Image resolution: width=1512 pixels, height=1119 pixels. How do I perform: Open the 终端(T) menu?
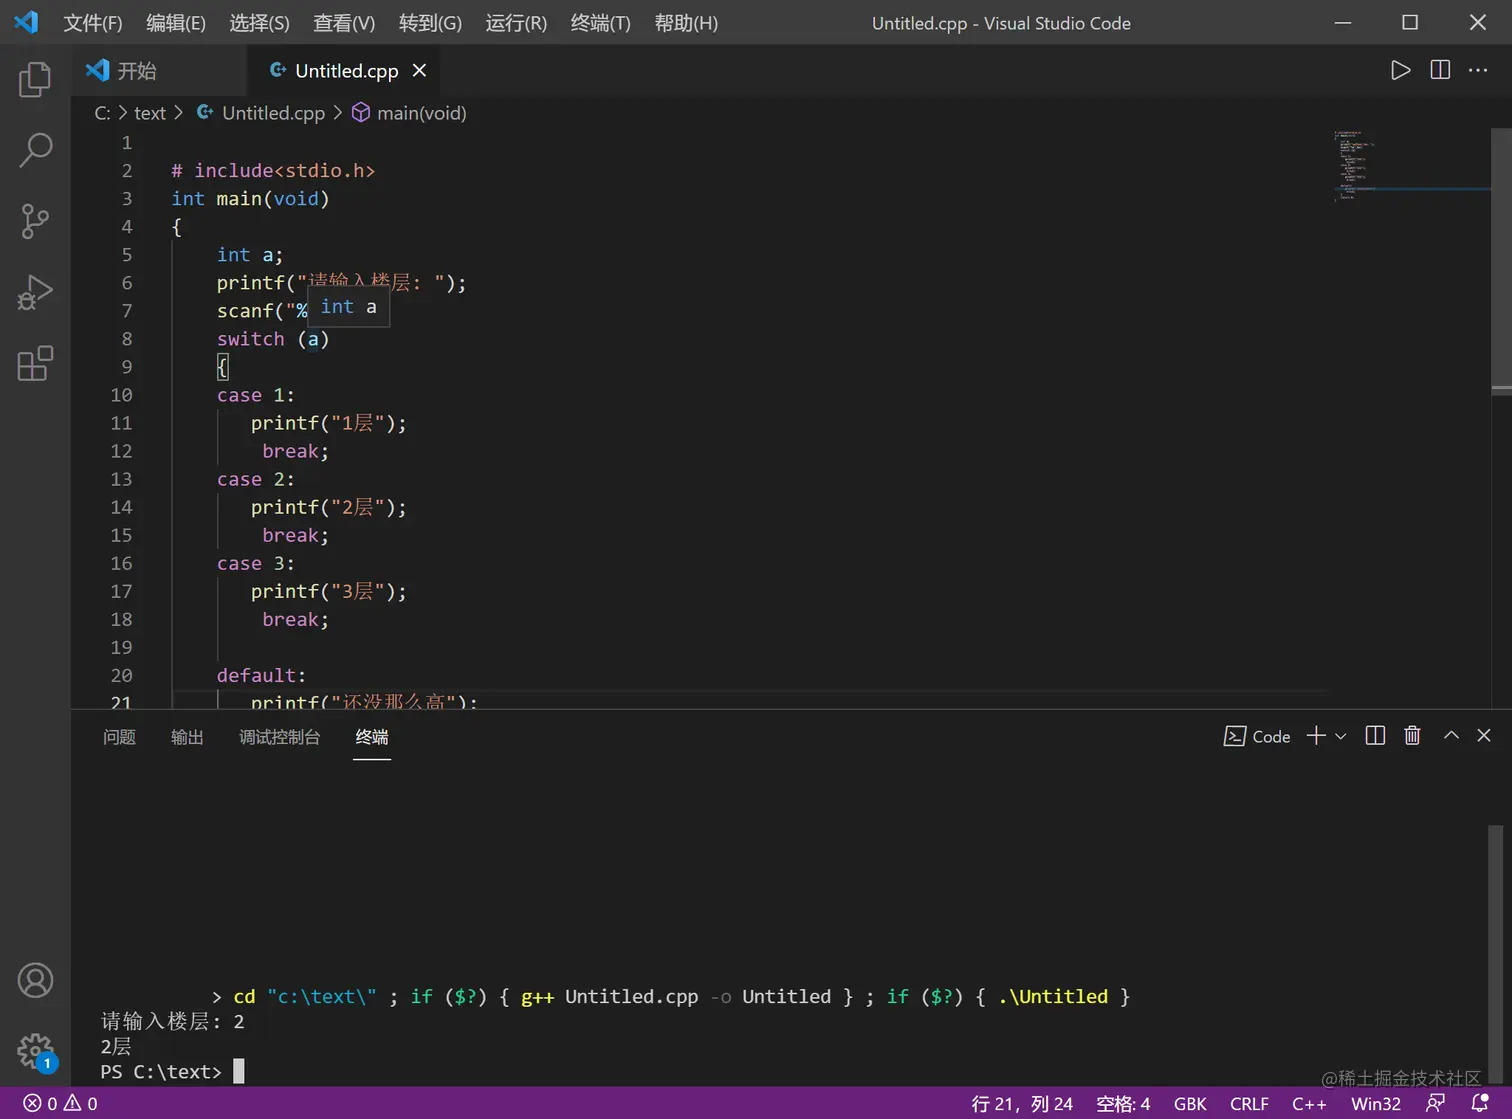pos(600,23)
